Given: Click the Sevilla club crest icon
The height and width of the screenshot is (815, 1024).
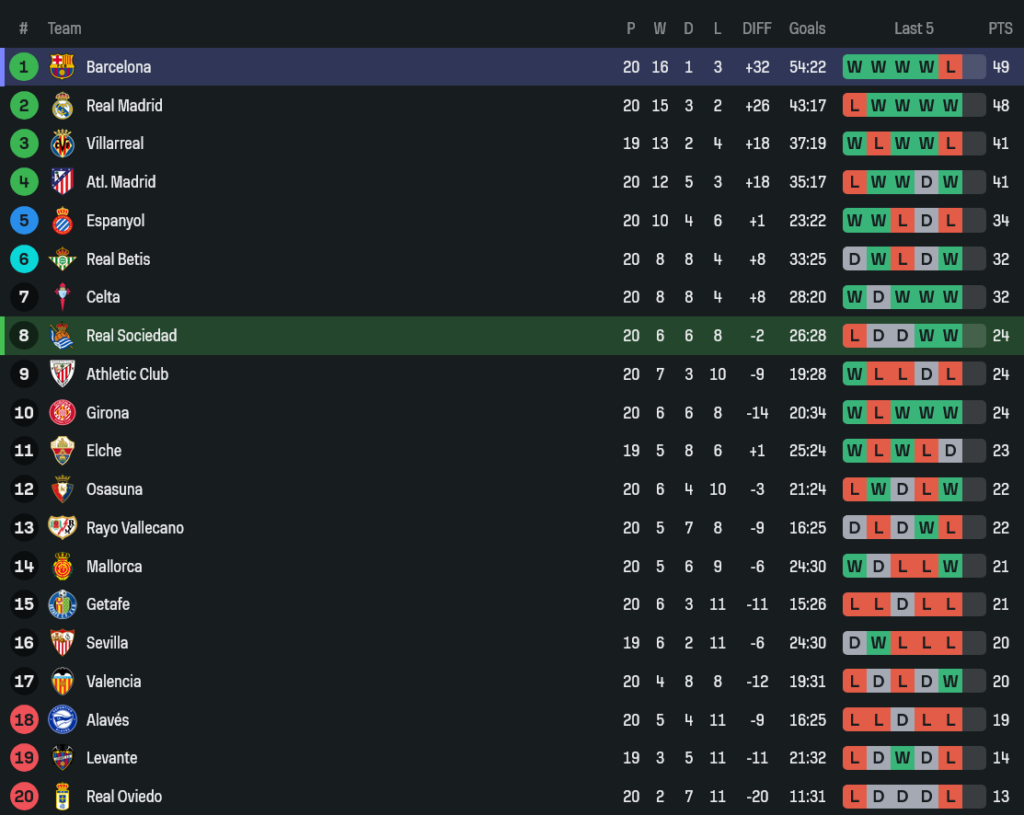Looking at the screenshot, I should (x=62, y=643).
